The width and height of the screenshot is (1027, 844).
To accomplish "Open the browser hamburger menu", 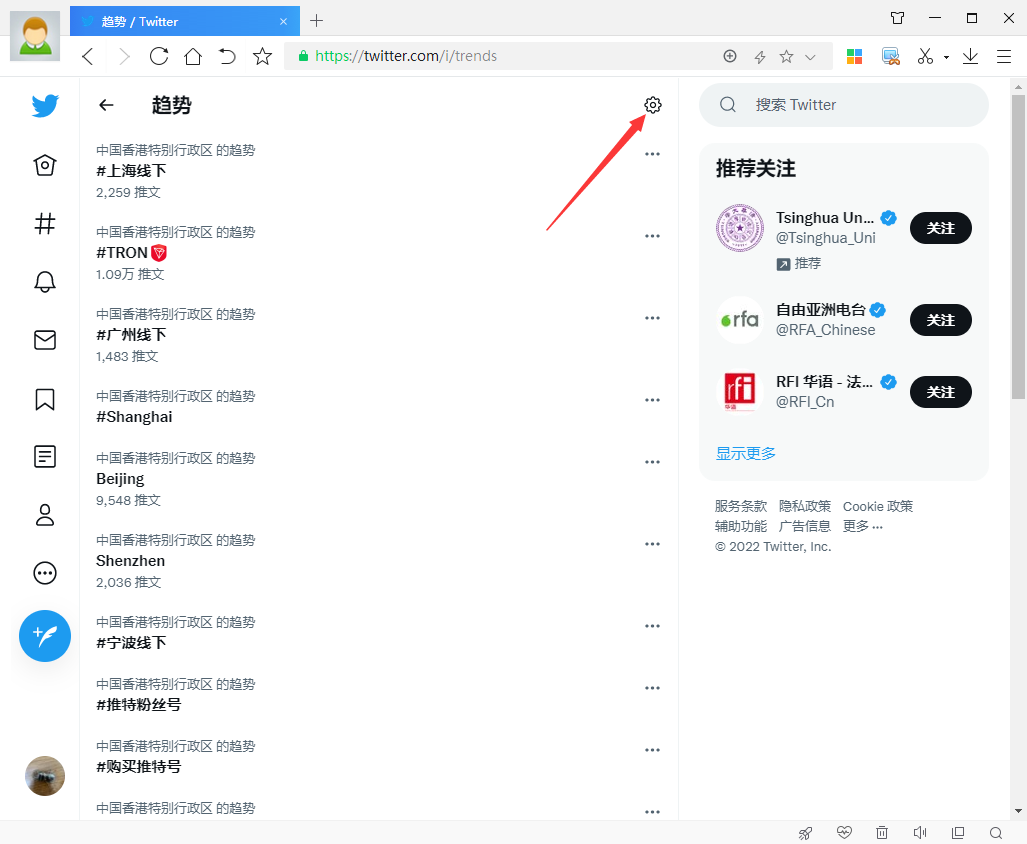I will click(x=1004, y=56).
